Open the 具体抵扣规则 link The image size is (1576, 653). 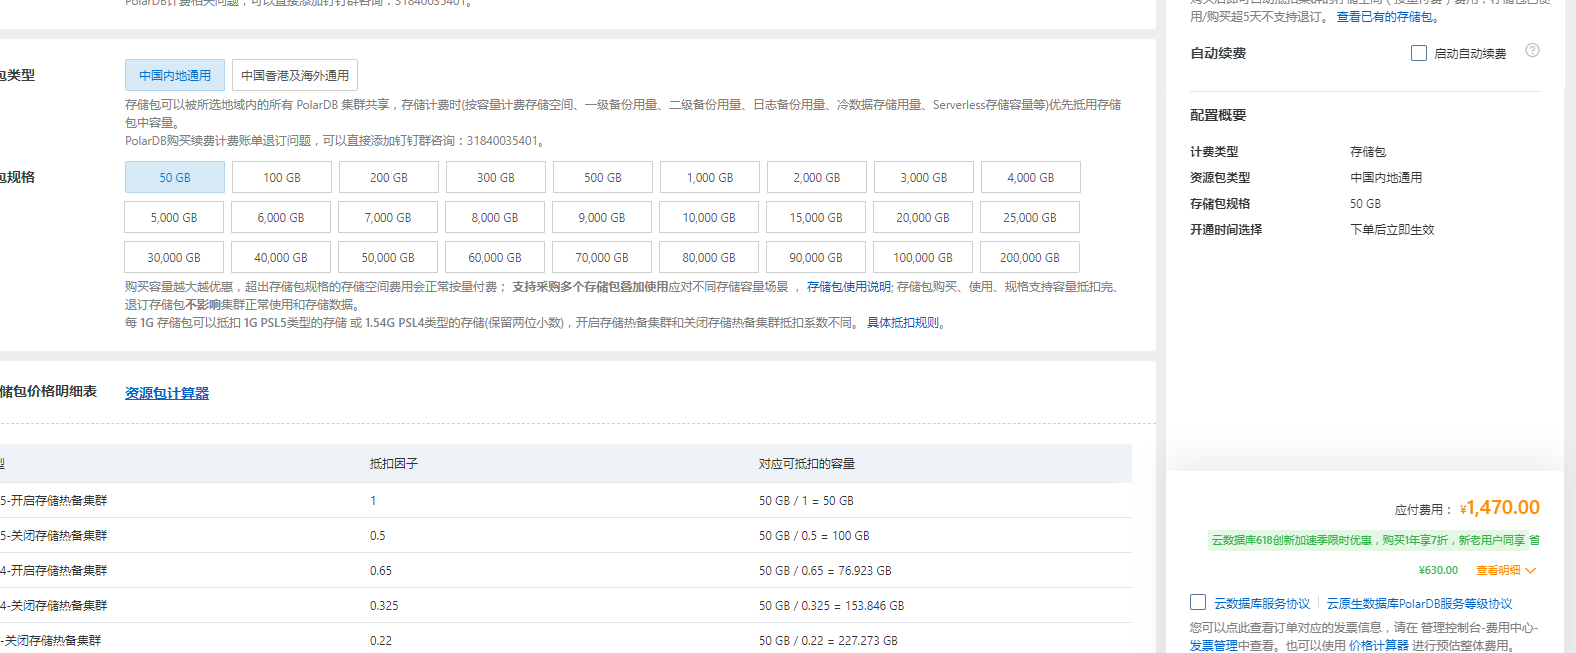pos(903,323)
